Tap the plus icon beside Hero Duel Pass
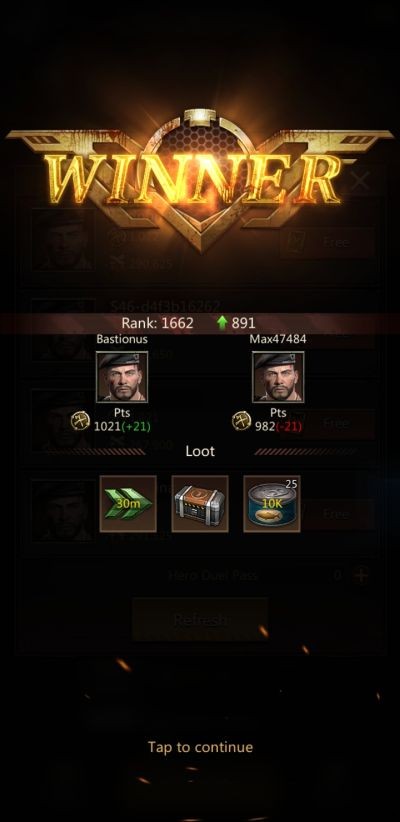This screenshot has height=822, width=400. (361, 575)
